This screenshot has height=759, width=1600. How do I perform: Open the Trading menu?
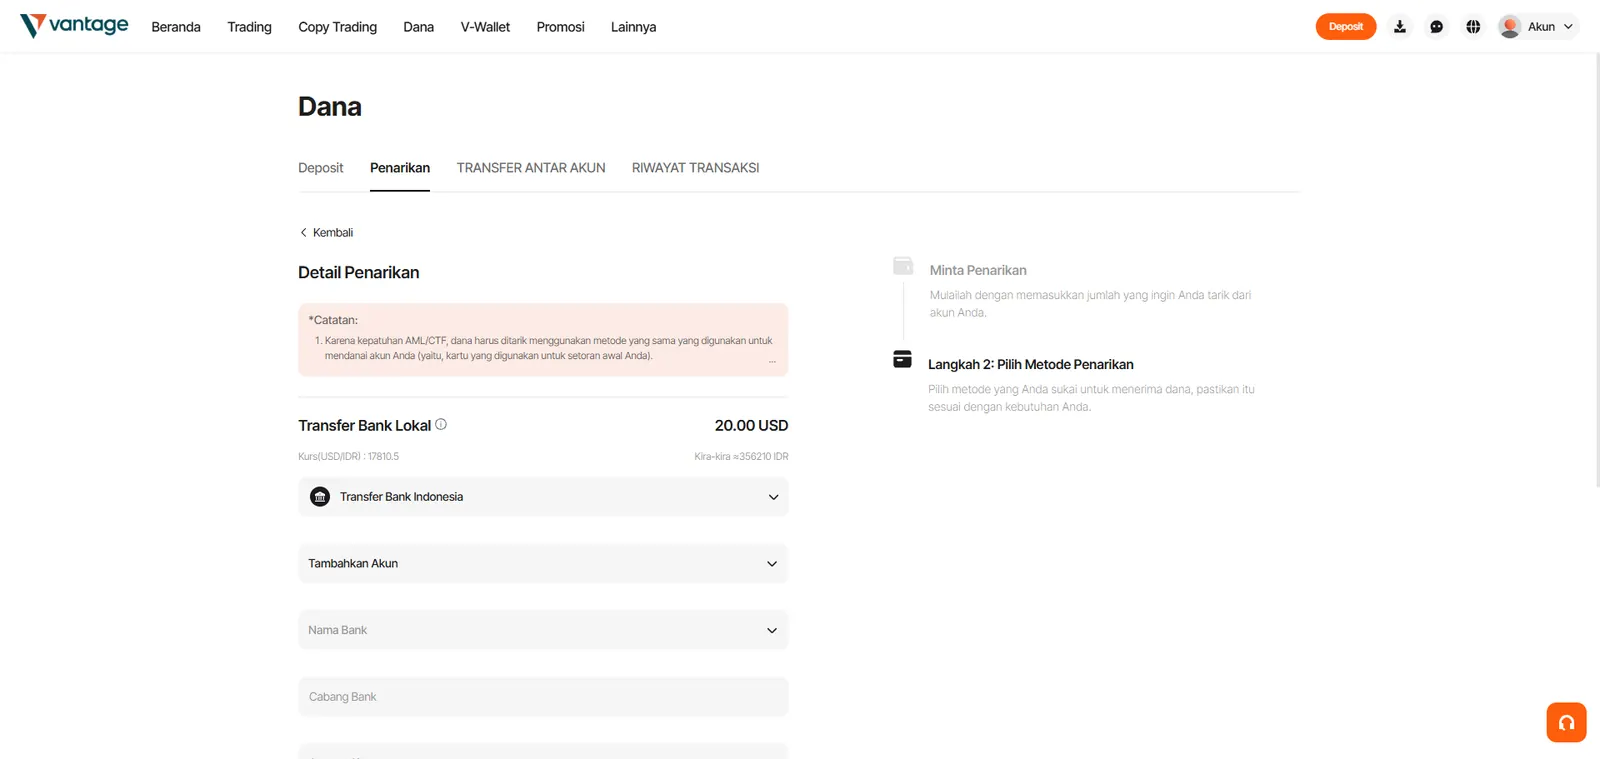coord(250,27)
